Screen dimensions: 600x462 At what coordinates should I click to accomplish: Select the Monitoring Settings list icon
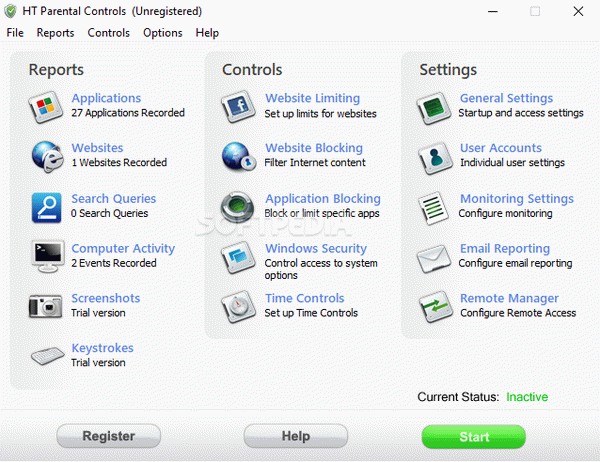[x=433, y=208]
